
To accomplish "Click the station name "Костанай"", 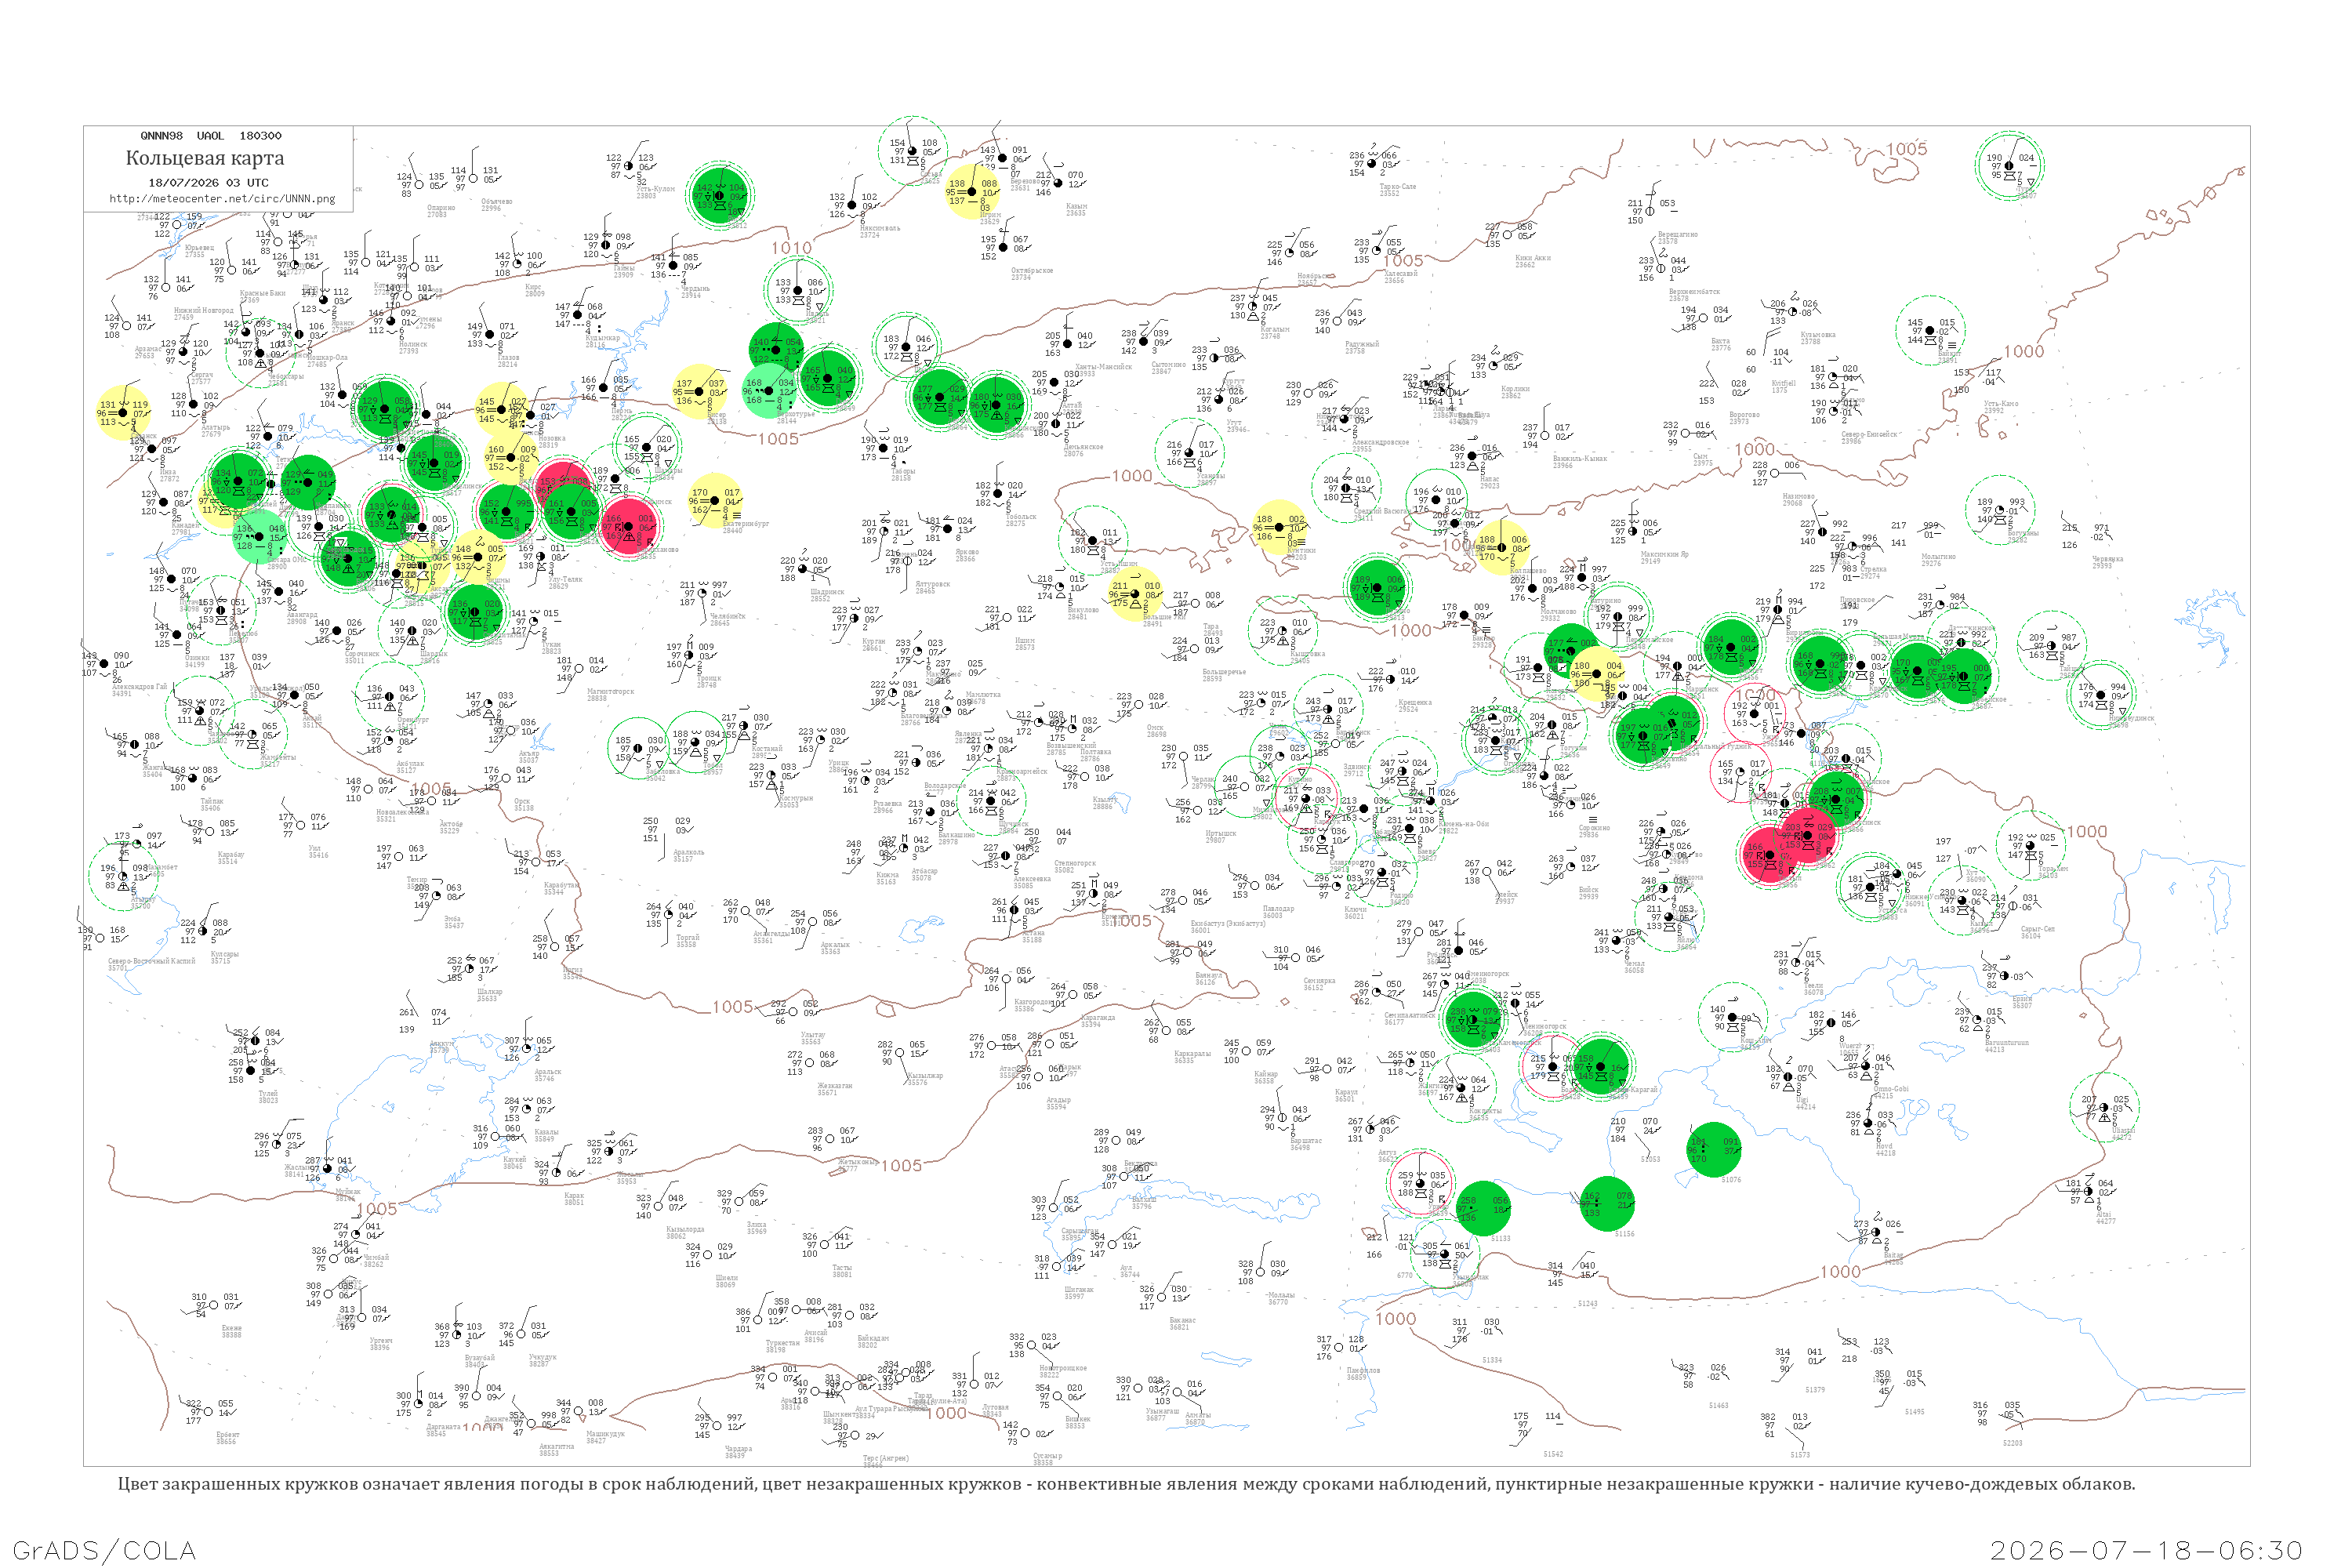I will pos(767,749).
